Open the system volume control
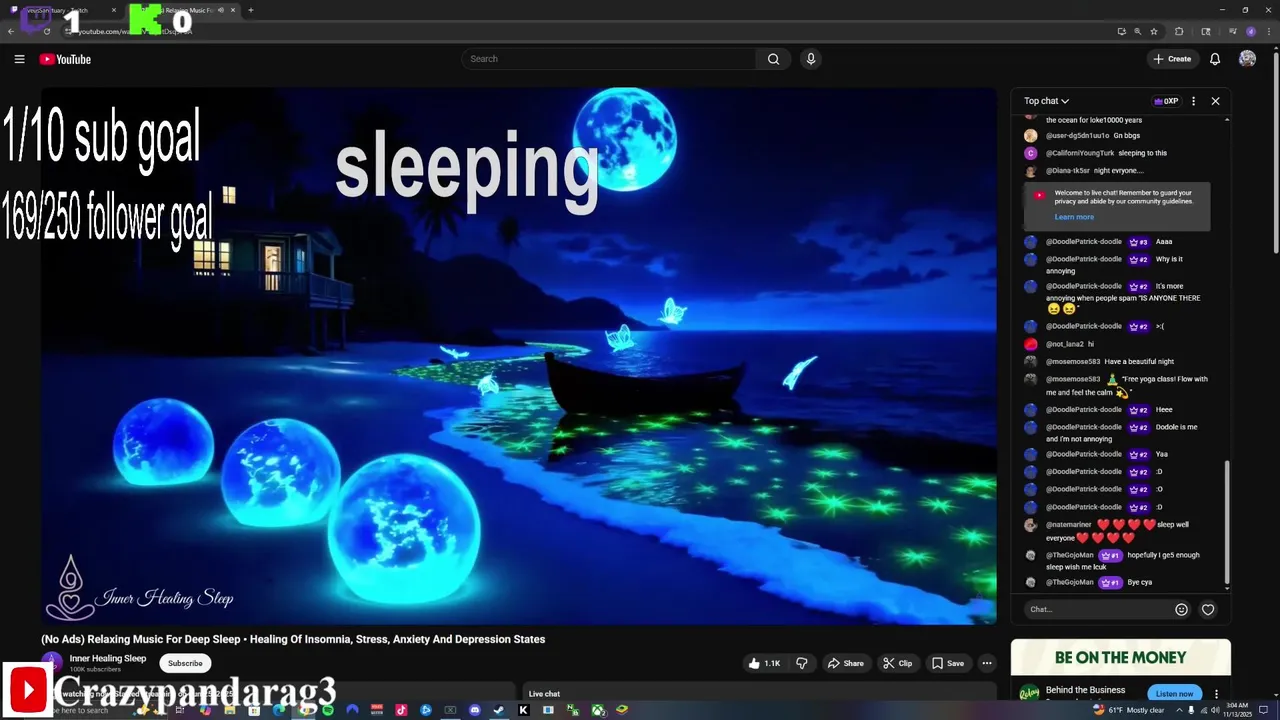The width and height of the screenshot is (1280, 720). 1215,710
